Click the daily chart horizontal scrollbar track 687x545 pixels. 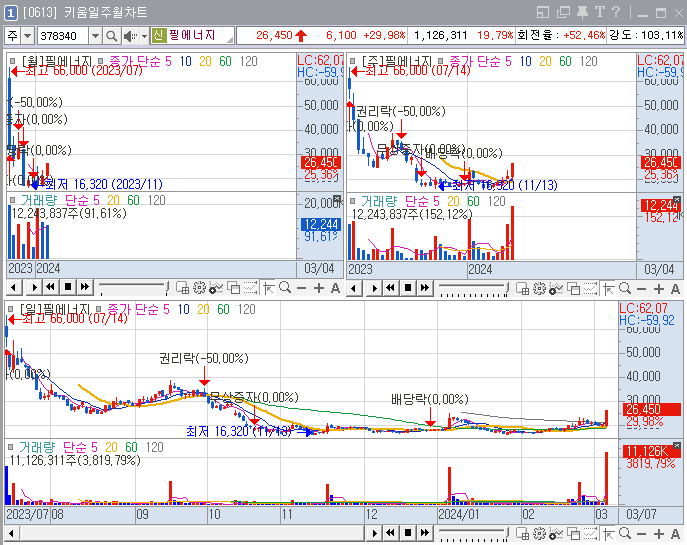(x=192, y=534)
